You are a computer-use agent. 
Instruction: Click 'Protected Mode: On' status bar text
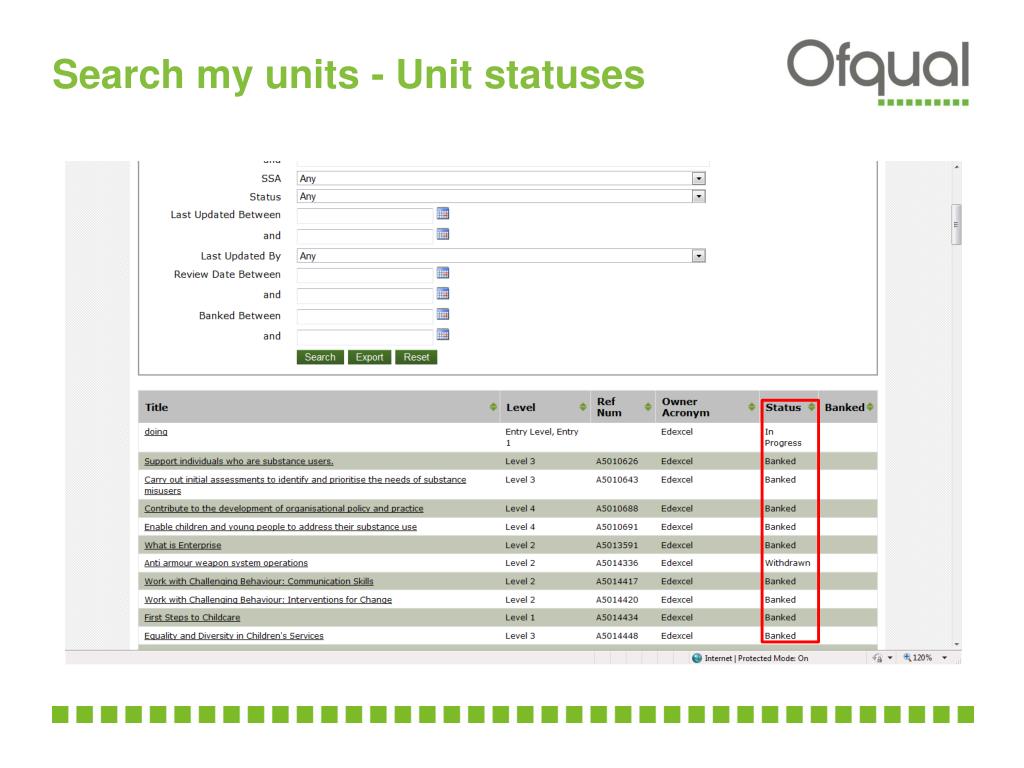click(773, 658)
